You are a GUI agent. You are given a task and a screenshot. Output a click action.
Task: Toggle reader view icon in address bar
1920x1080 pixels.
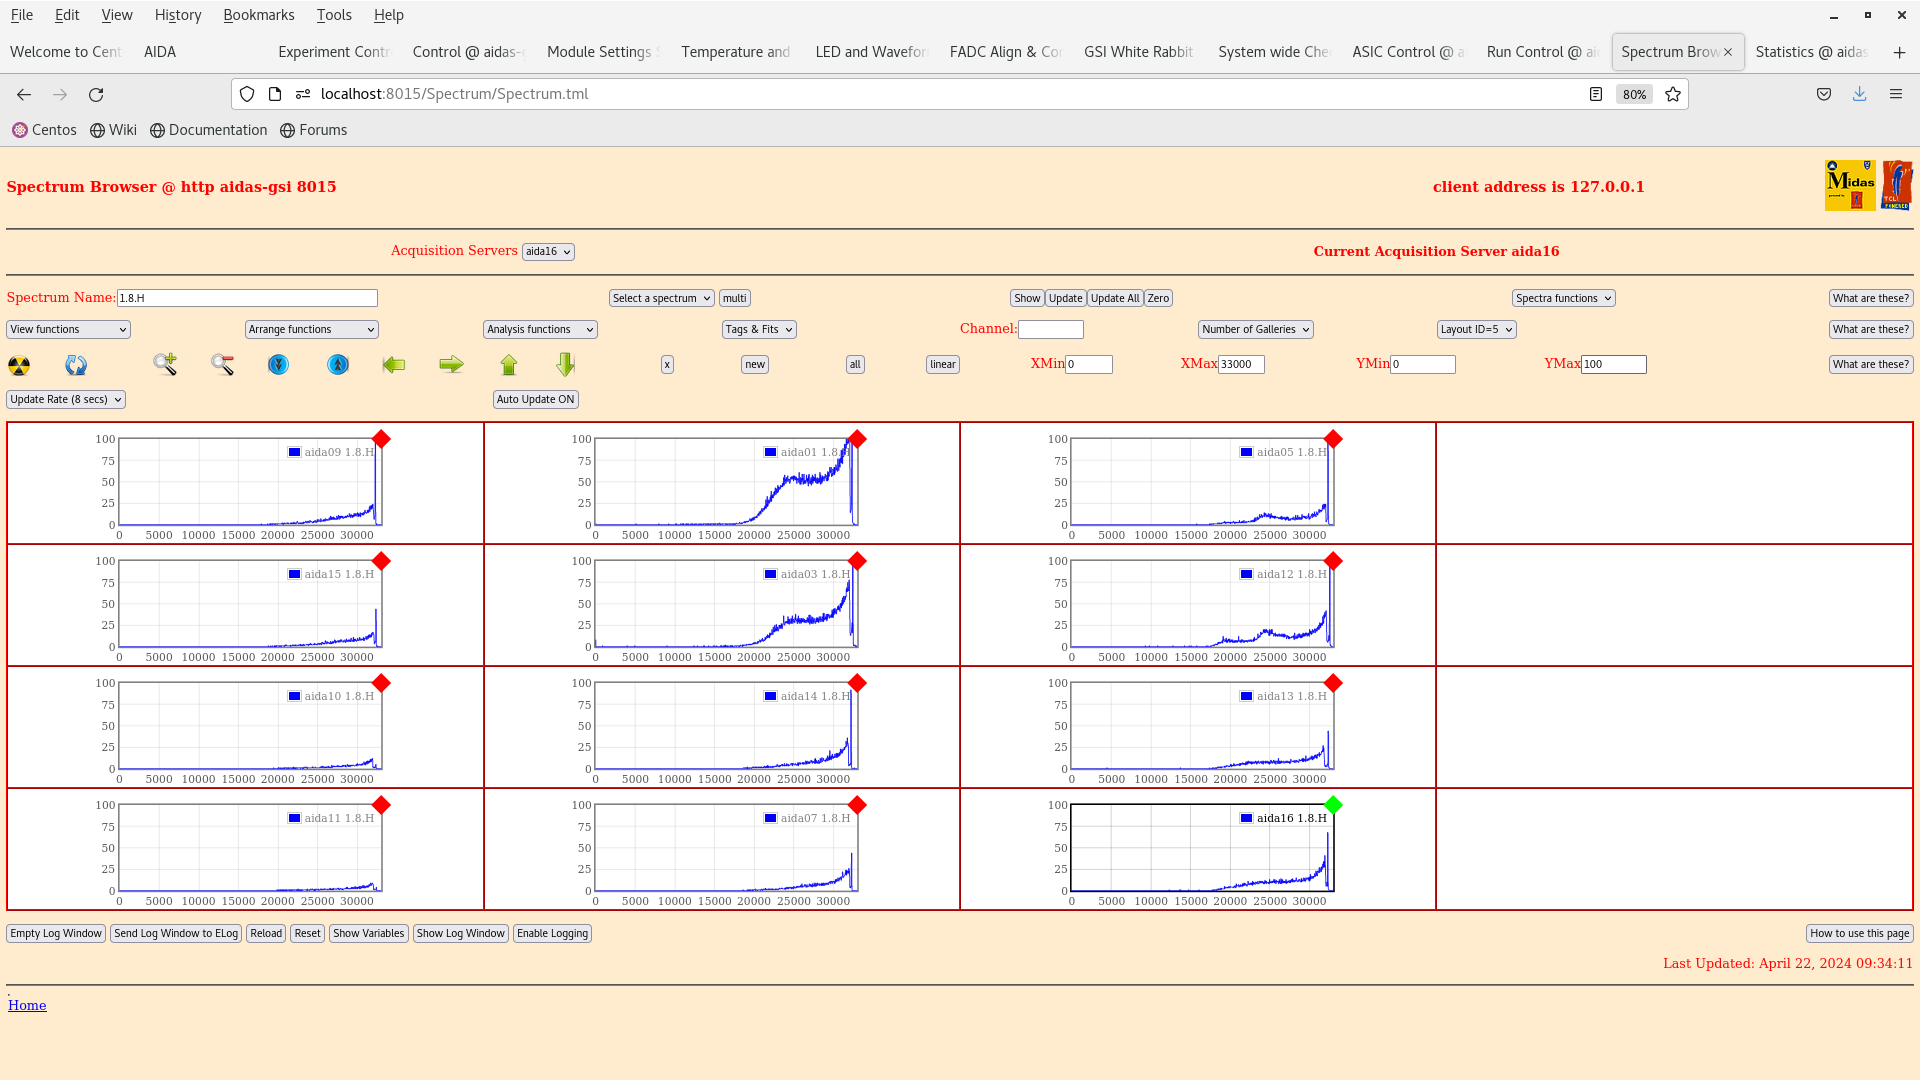[1596, 94]
